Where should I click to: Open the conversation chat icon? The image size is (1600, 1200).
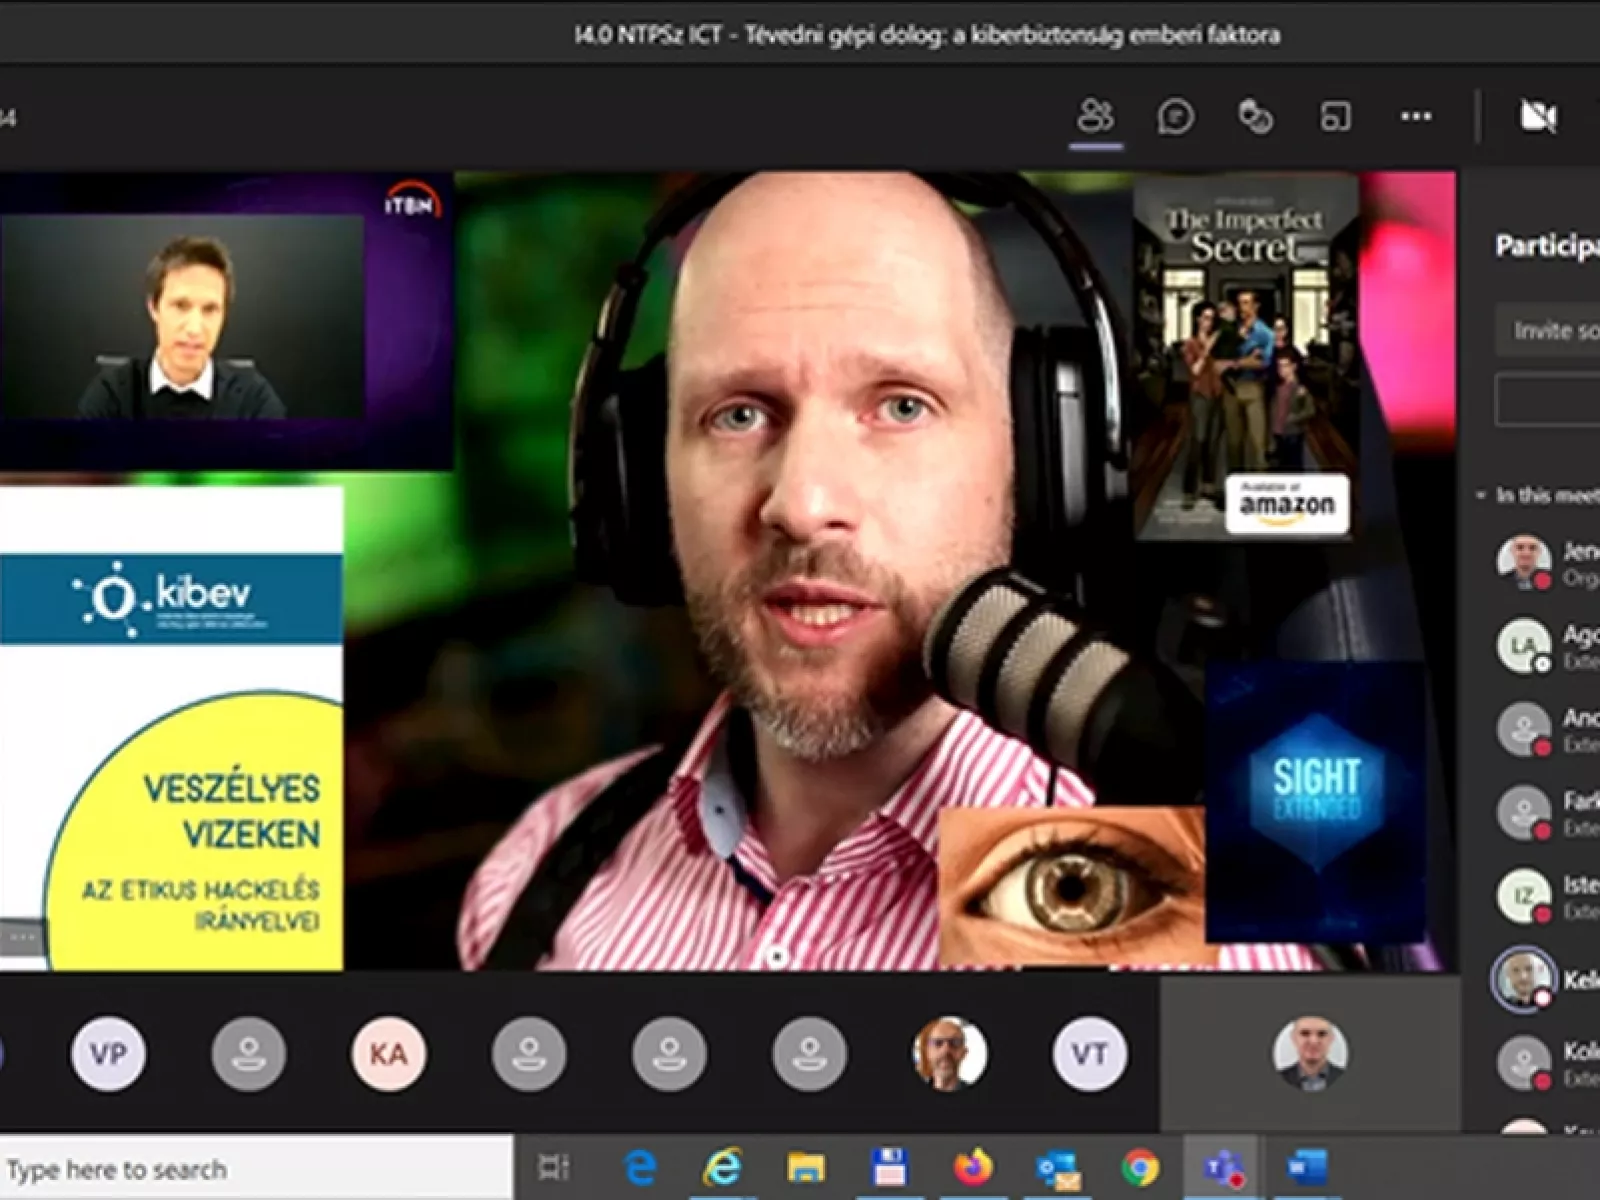click(x=1175, y=117)
